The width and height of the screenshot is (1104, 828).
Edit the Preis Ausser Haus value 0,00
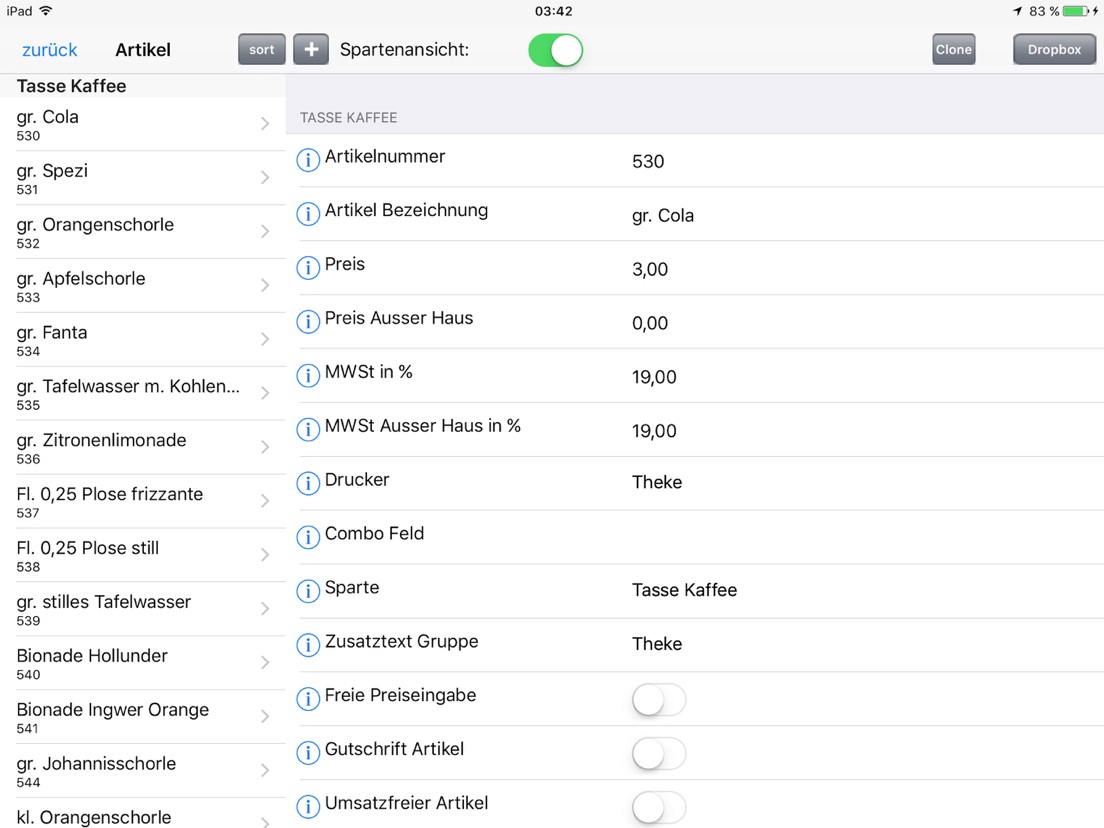(x=650, y=323)
